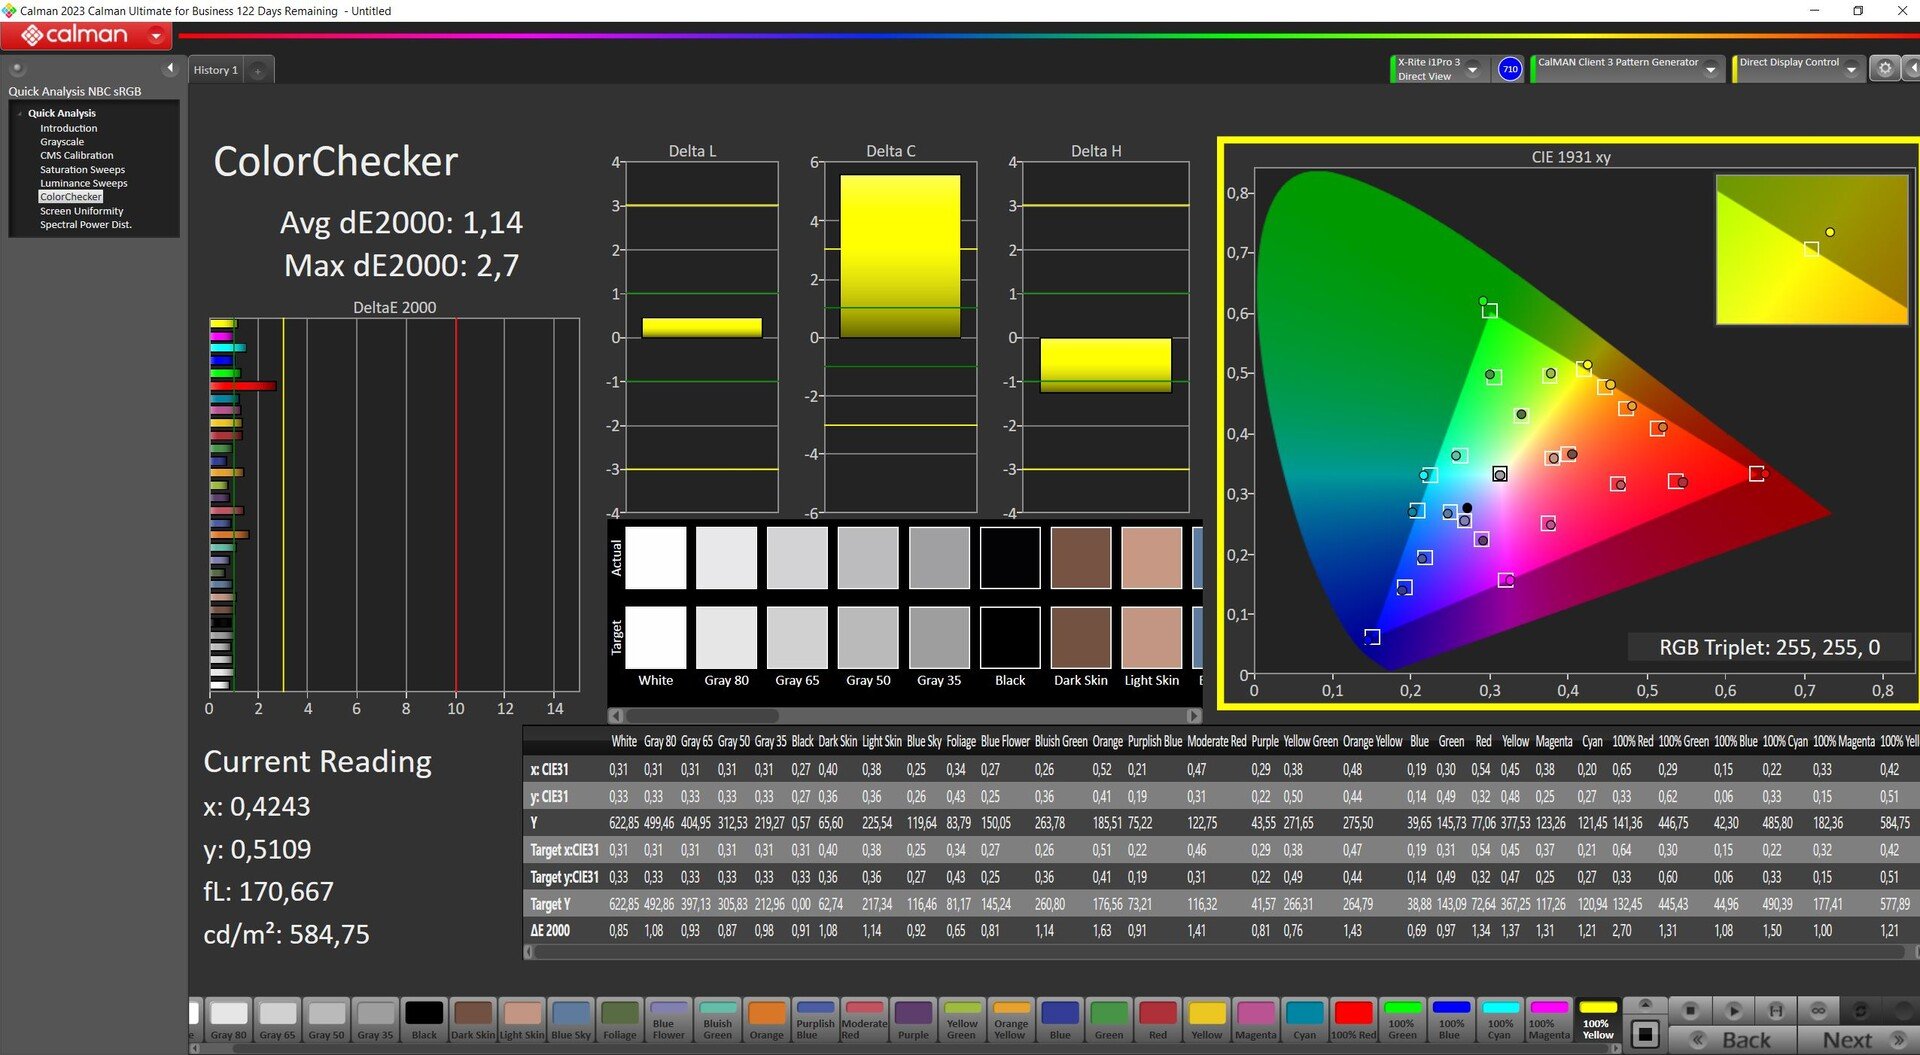Select the Red color patch
The image size is (1920, 1055).
click(1157, 1020)
